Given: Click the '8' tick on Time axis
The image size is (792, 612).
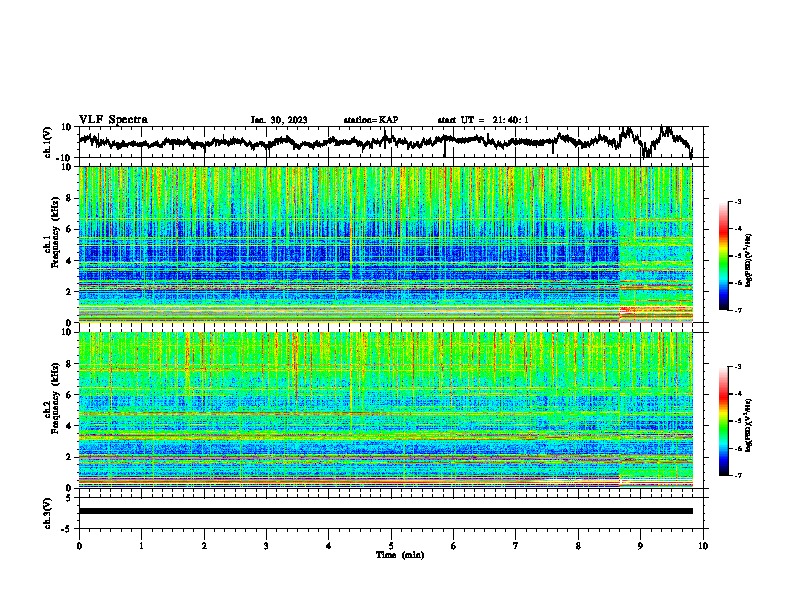Looking at the screenshot, I should click(x=578, y=546).
